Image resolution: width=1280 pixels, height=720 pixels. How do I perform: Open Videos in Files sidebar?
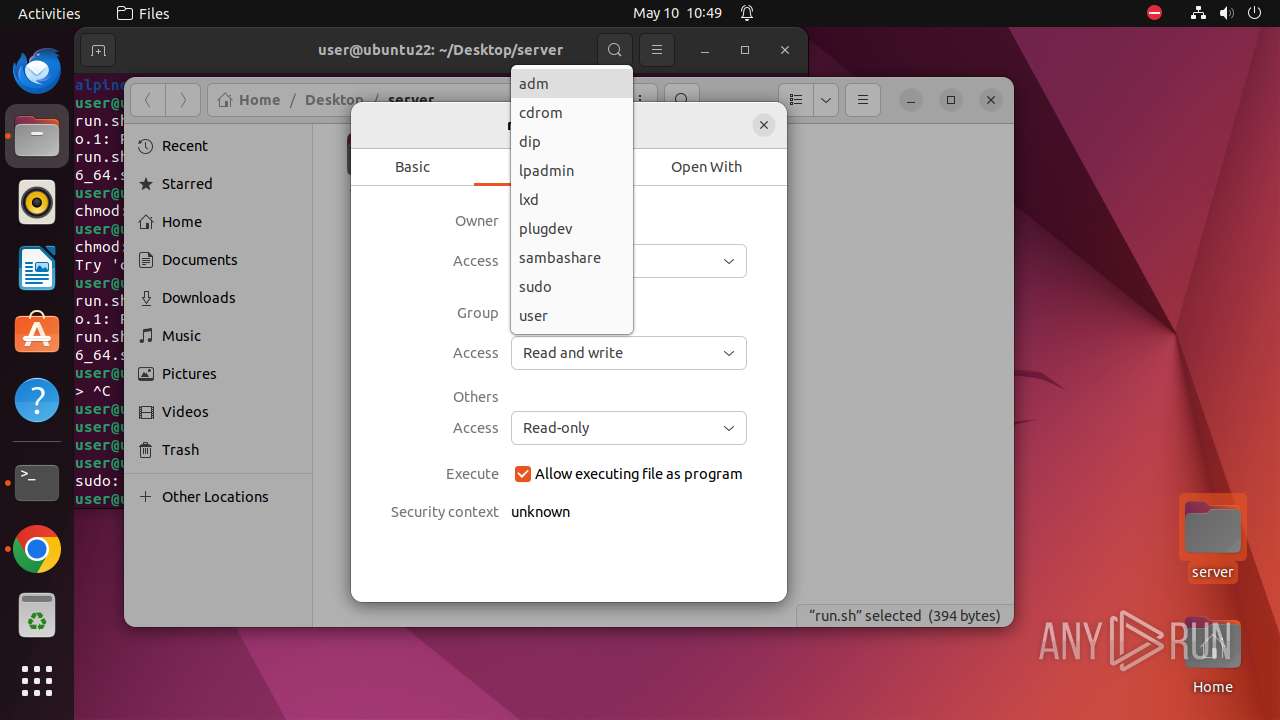tap(218, 412)
